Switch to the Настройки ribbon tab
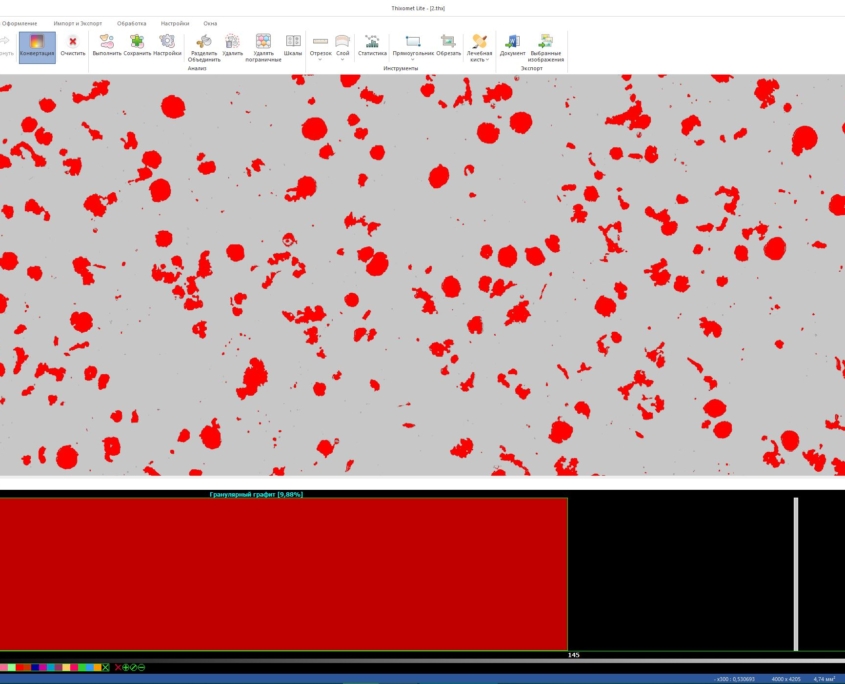Image resolution: width=845 pixels, height=684 pixels. pos(175,23)
